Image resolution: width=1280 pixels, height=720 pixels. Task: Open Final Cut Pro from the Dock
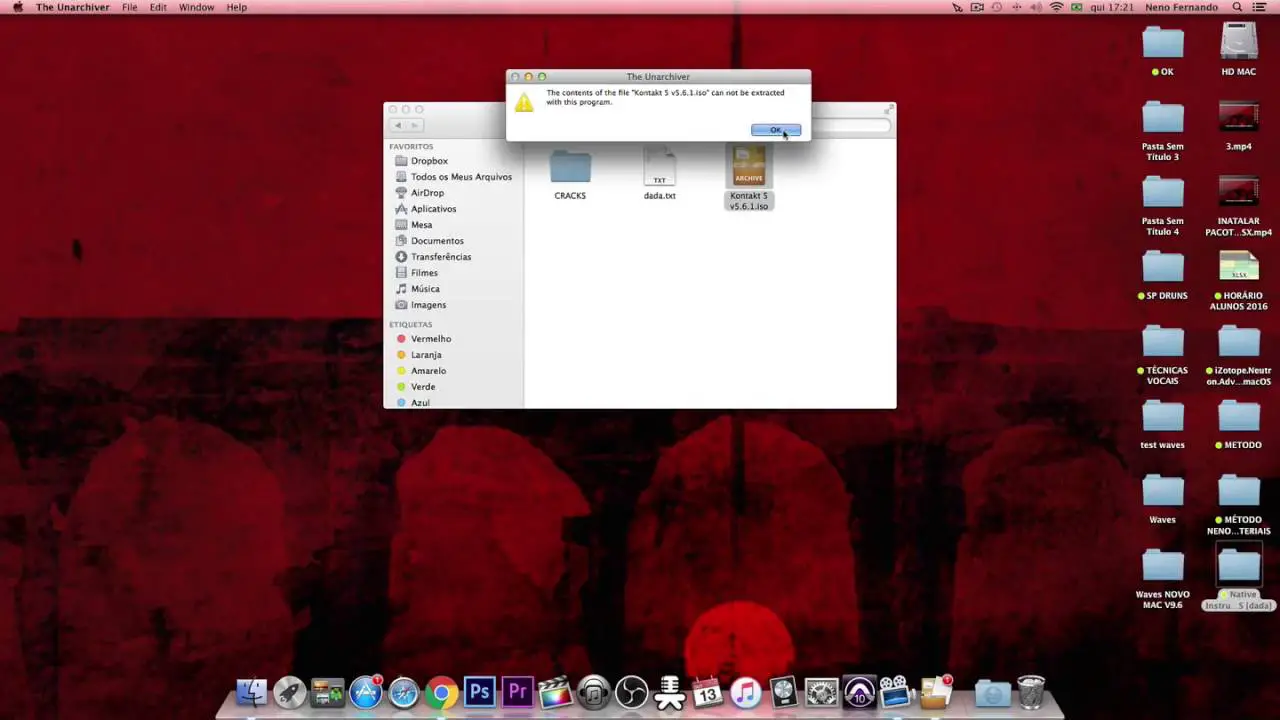click(x=555, y=692)
